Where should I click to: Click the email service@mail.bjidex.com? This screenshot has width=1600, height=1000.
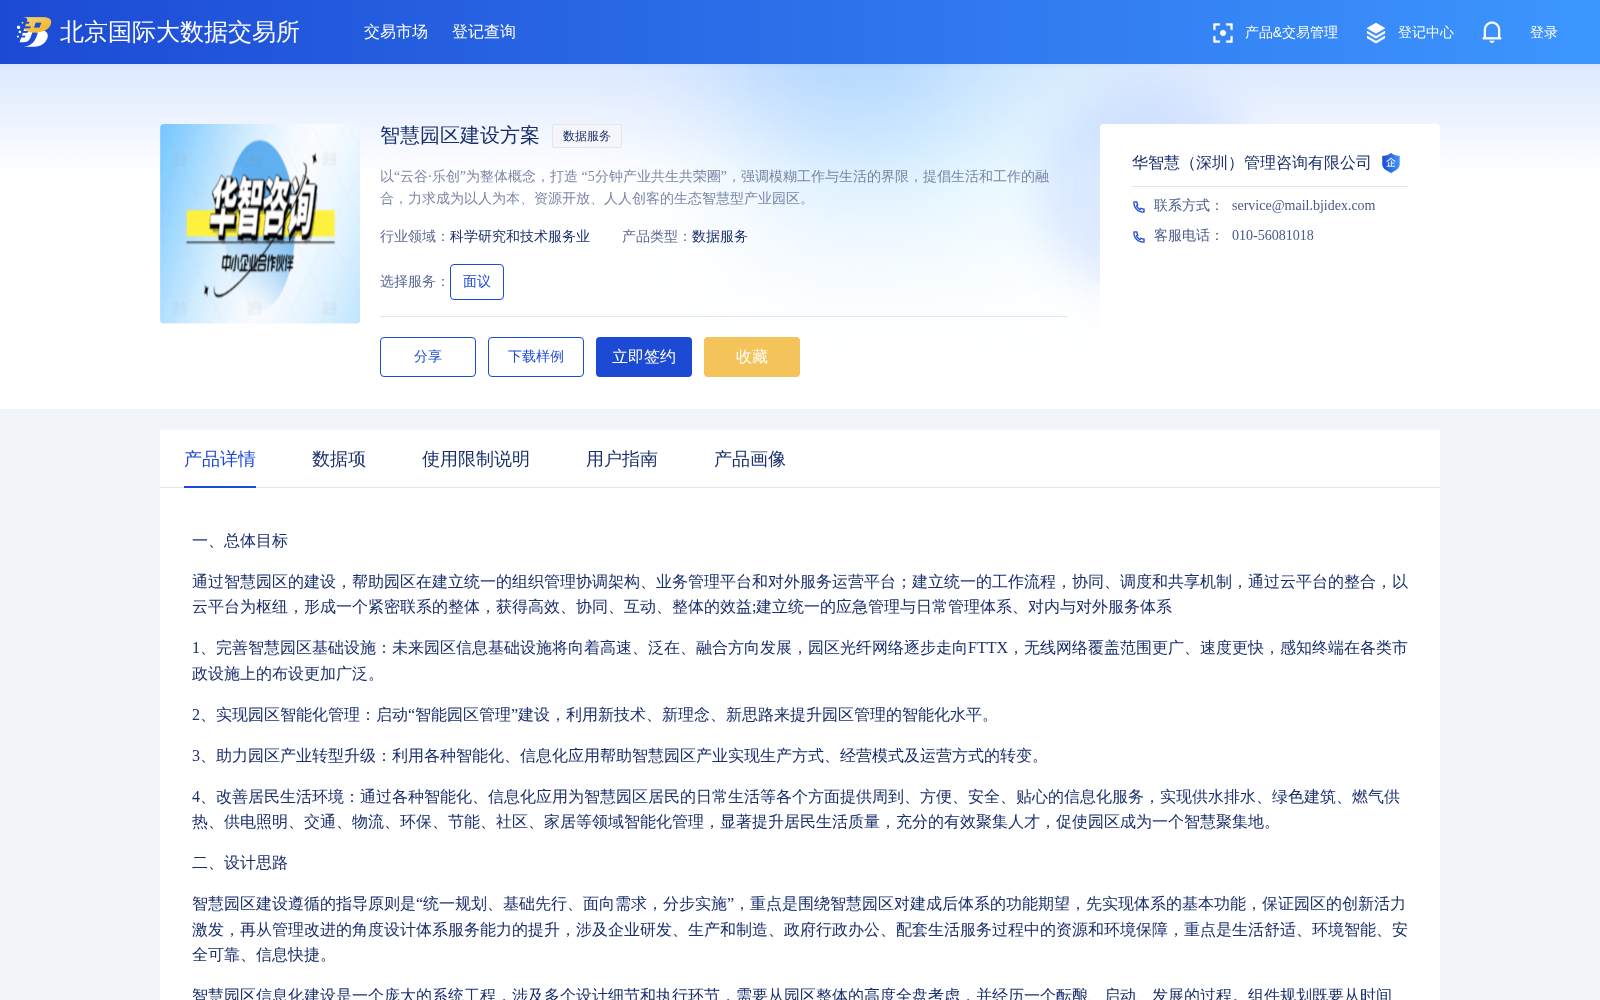[x=1303, y=206]
